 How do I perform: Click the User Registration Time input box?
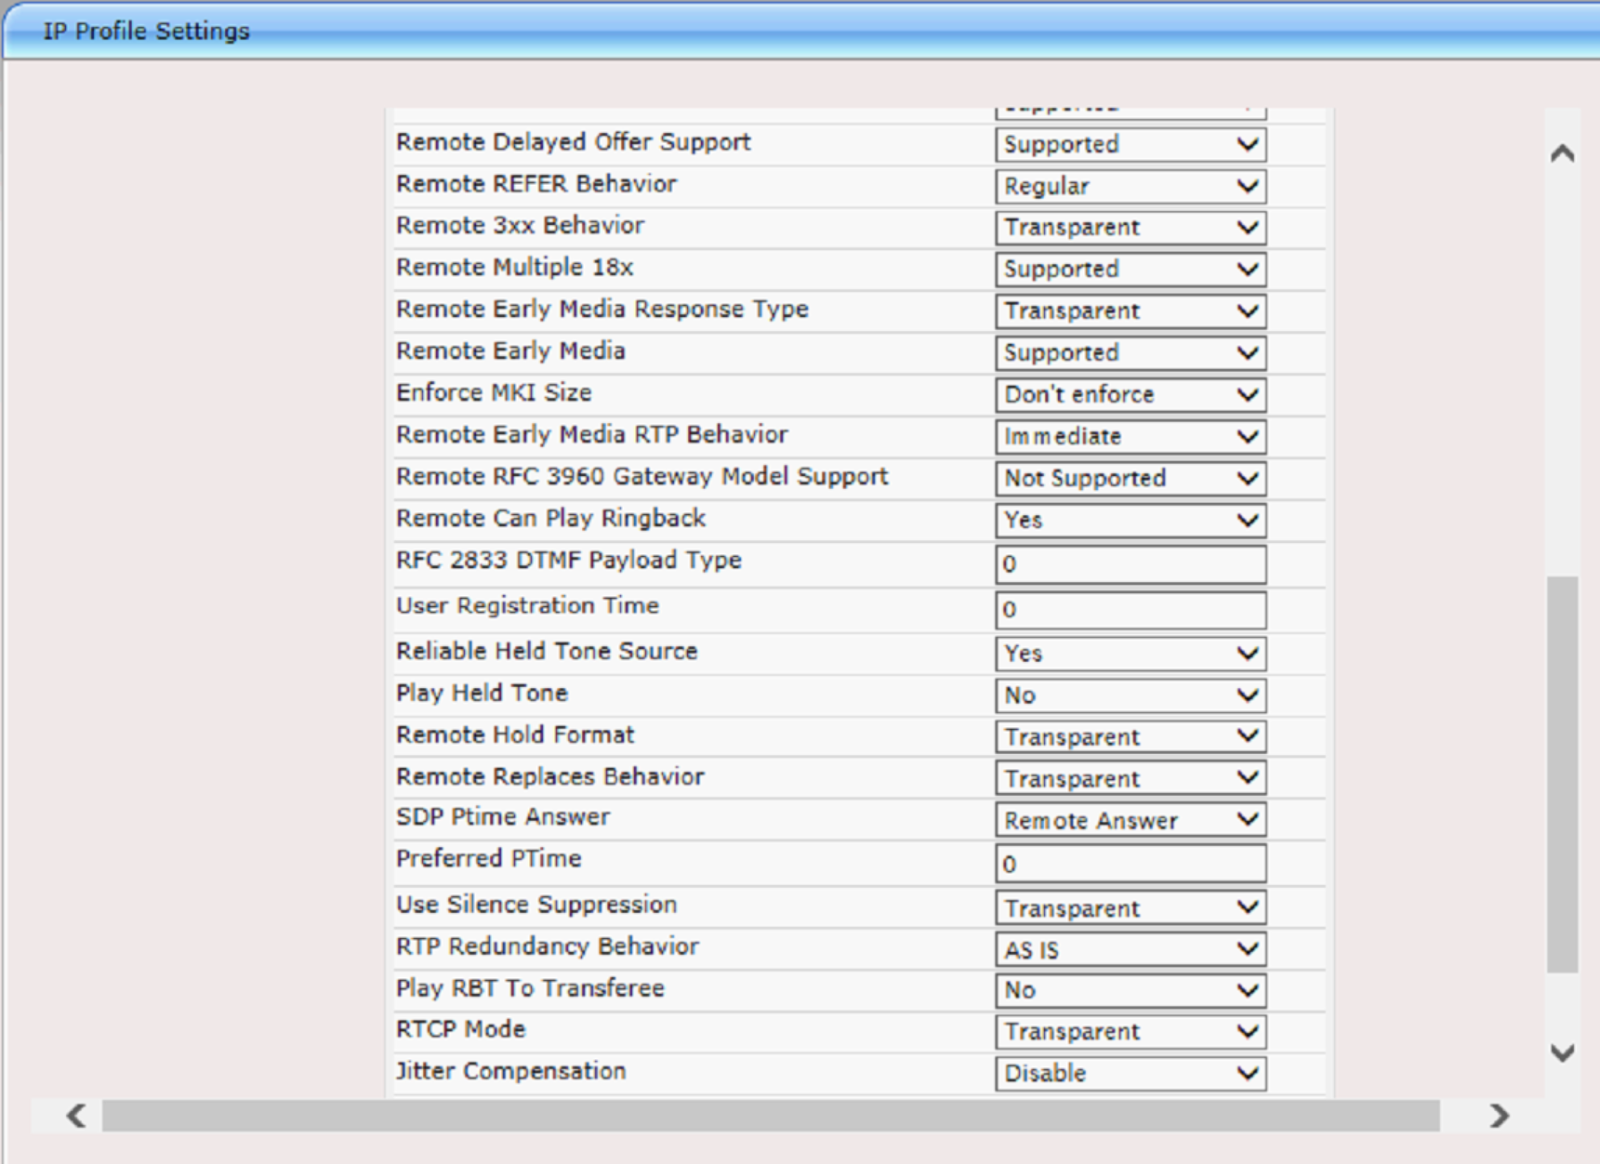1130,609
